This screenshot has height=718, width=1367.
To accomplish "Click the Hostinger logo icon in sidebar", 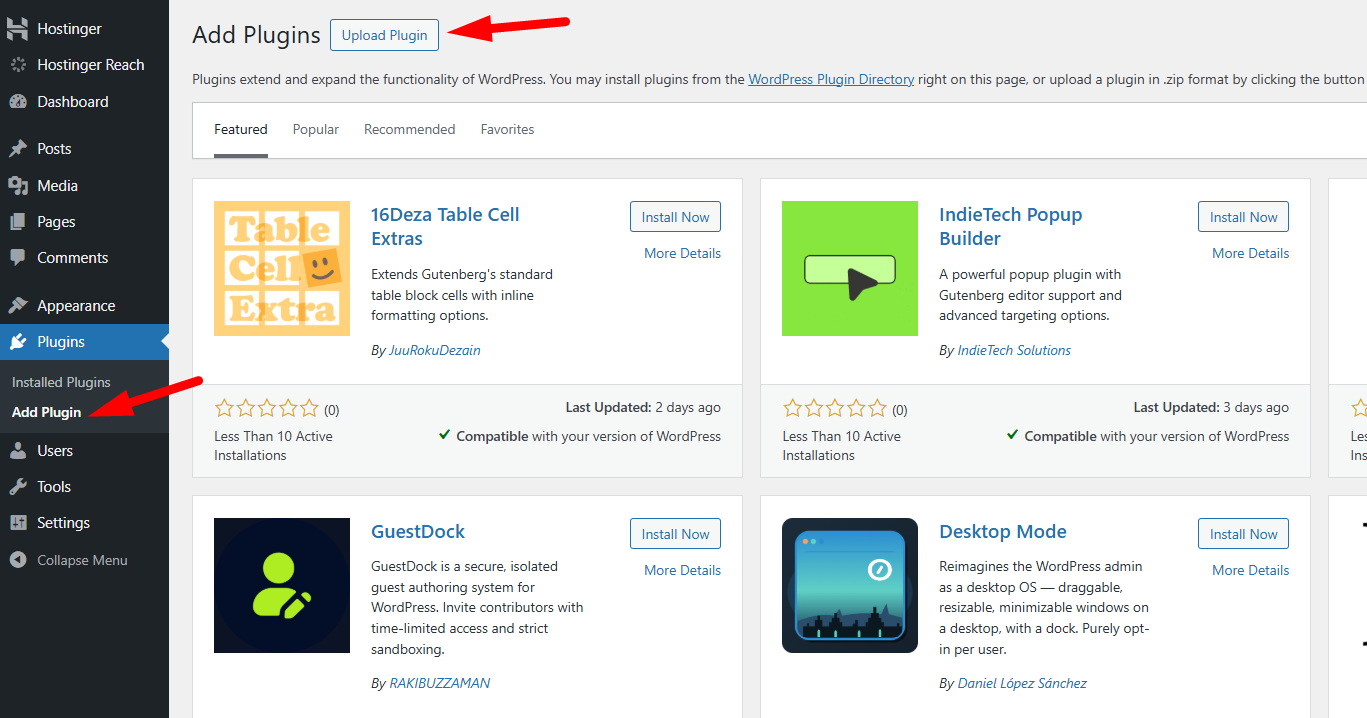I will 17,29.
